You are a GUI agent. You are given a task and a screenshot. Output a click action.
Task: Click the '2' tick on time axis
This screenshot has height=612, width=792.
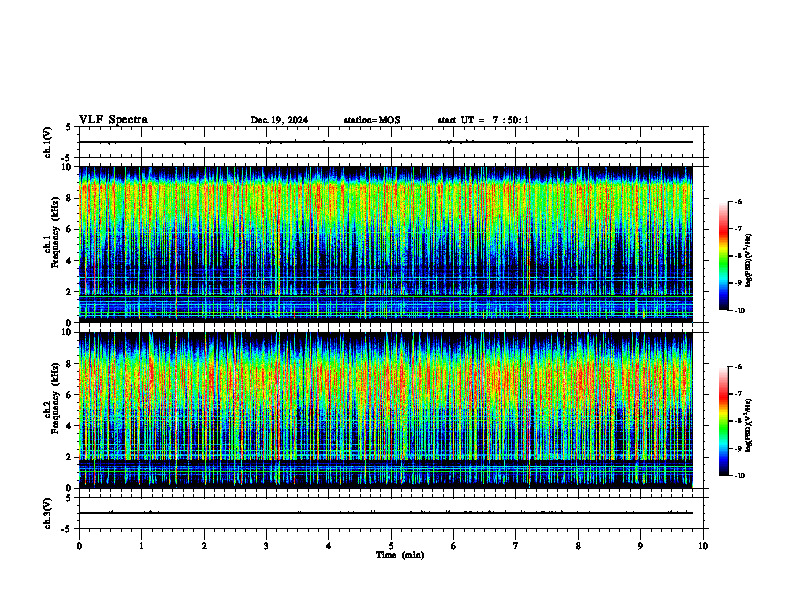204,546
